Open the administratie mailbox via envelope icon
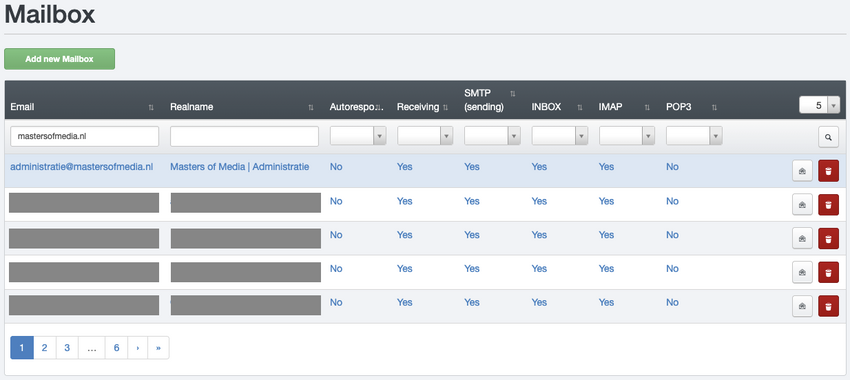The height and width of the screenshot is (380, 850). (802, 171)
